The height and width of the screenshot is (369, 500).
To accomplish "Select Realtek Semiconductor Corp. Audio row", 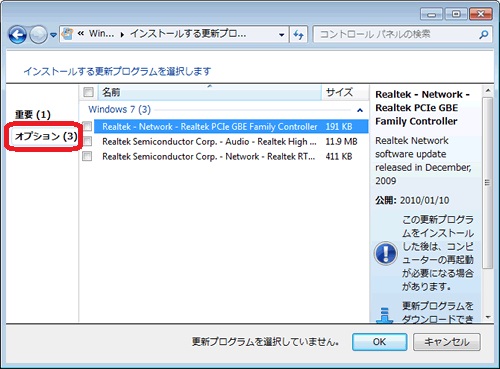I will pyautogui.click(x=231, y=141).
